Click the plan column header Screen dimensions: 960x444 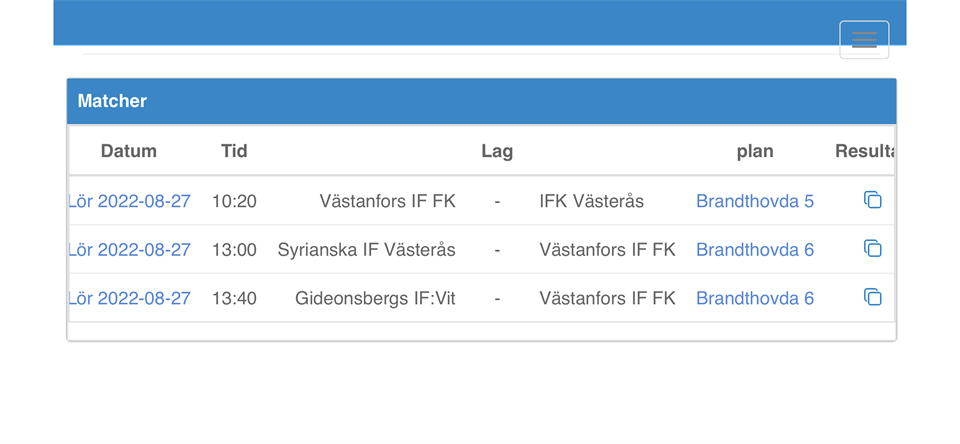(x=755, y=151)
